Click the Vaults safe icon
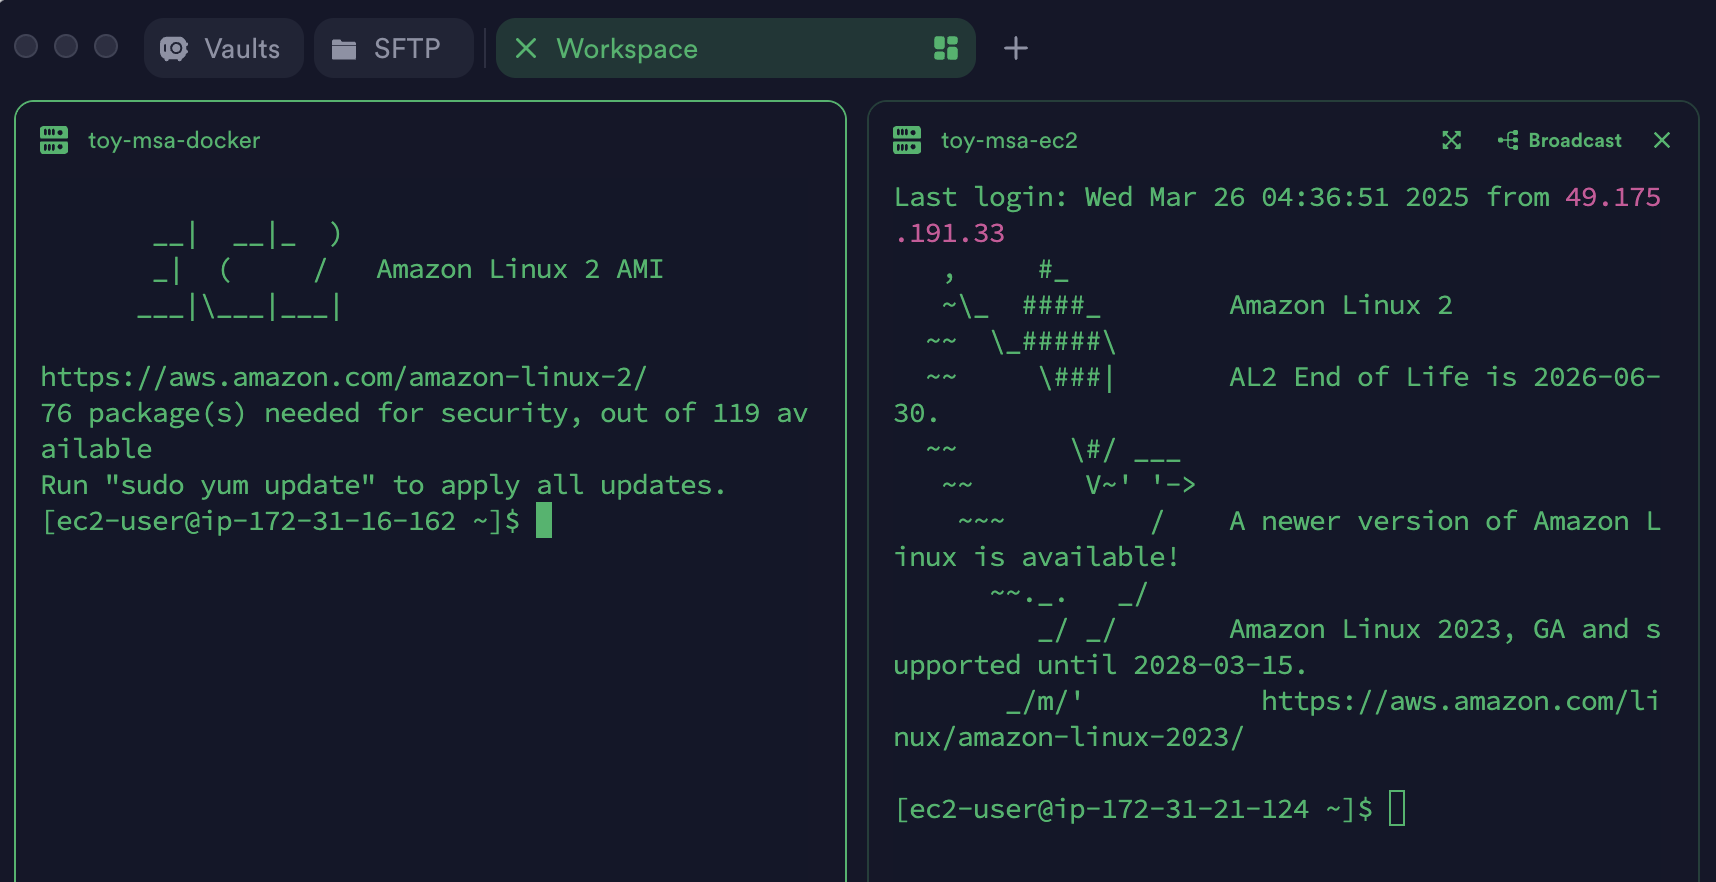Viewport: 1716px width, 882px height. click(174, 49)
